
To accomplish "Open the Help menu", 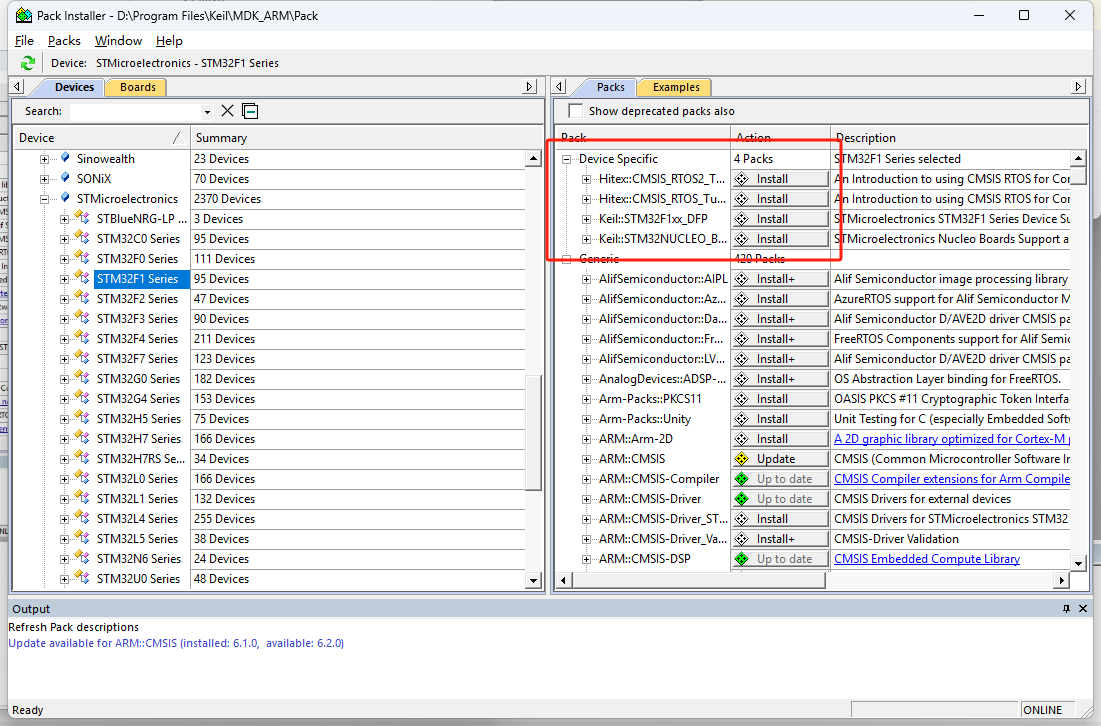I will point(169,41).
